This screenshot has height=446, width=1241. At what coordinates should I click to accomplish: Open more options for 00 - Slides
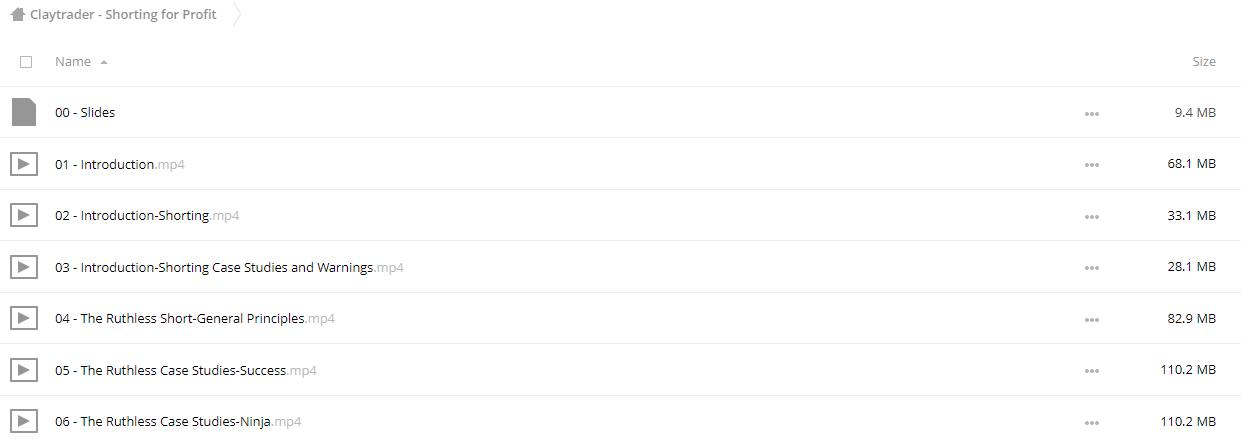click(1091, 114)
